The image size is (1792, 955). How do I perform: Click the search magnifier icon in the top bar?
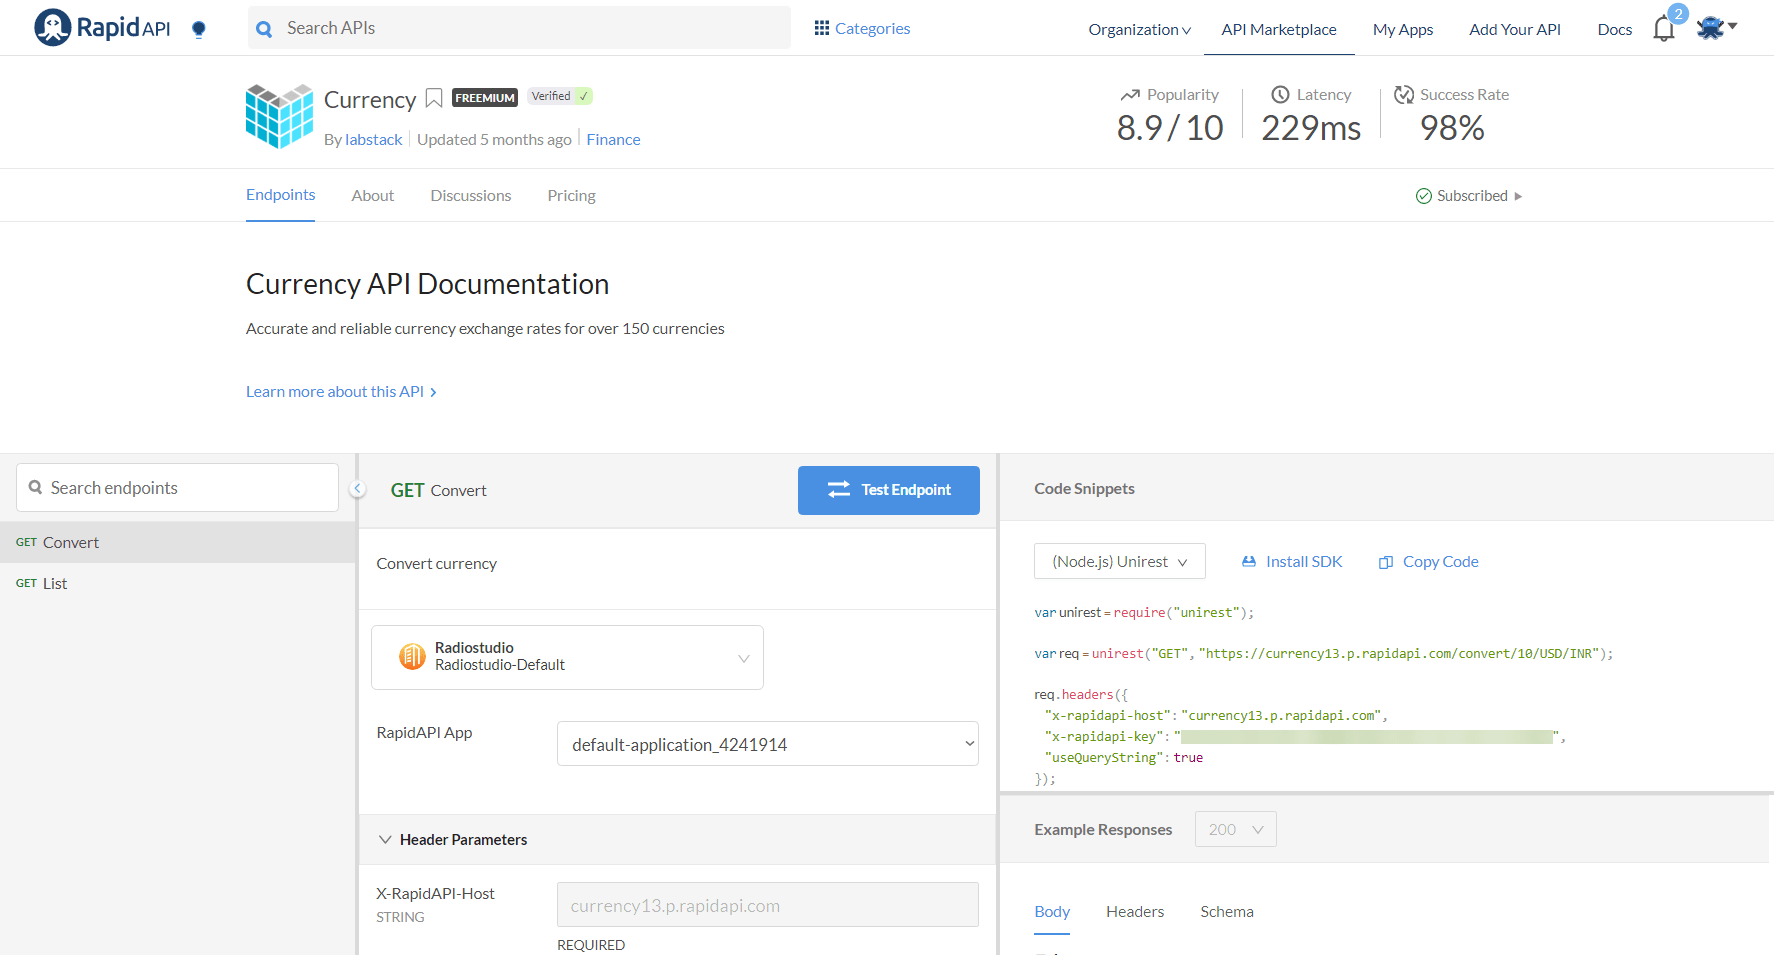[x=264, y=29]
